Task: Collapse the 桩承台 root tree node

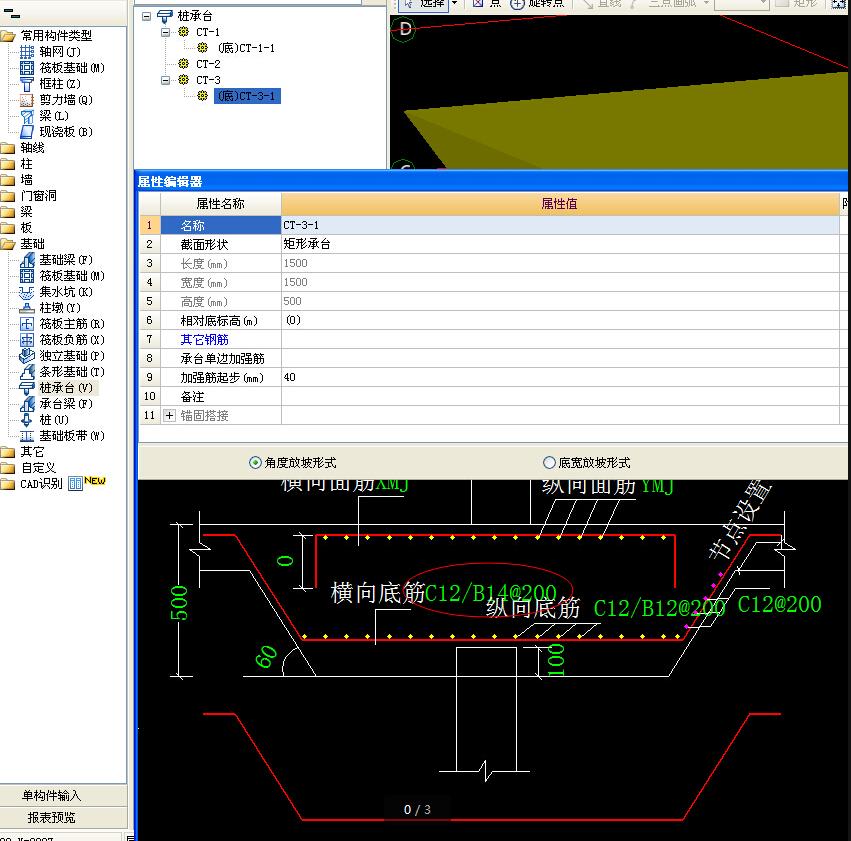Action: (147, 16)
